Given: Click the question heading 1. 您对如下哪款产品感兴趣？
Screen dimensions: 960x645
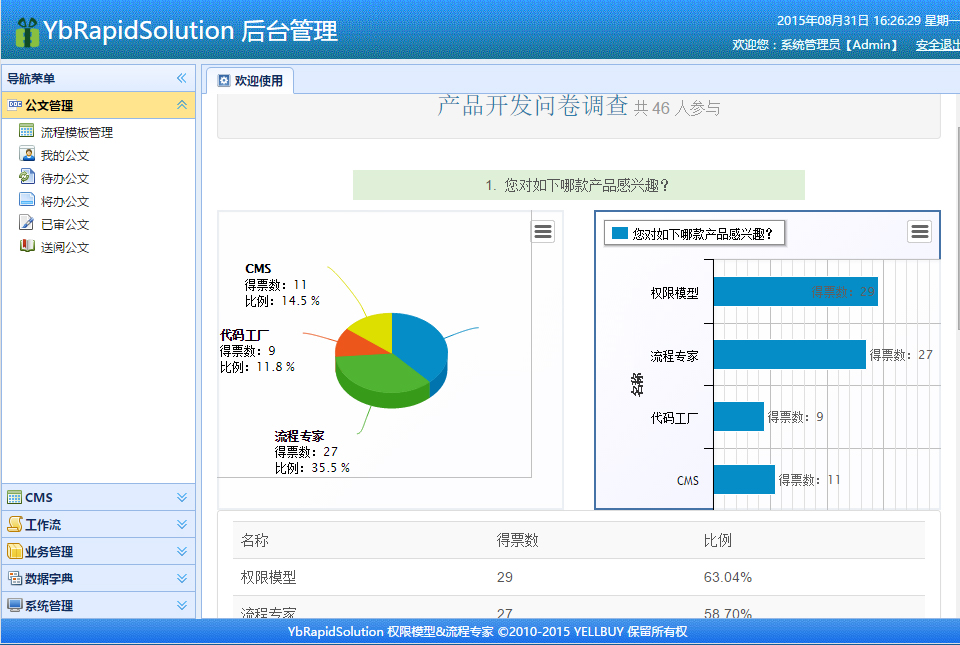Looking at the screenshot, I should click(x=579, y=185).
